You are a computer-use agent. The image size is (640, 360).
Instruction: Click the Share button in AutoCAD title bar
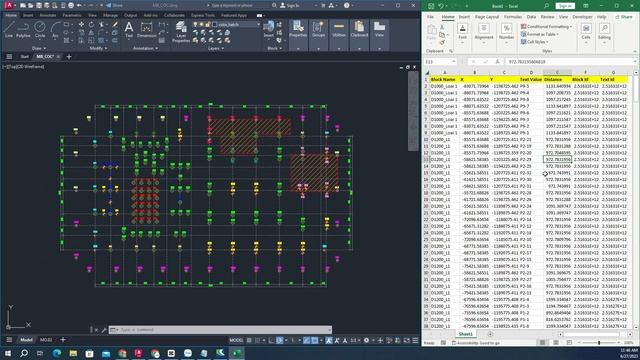click(x=114, y=5)
